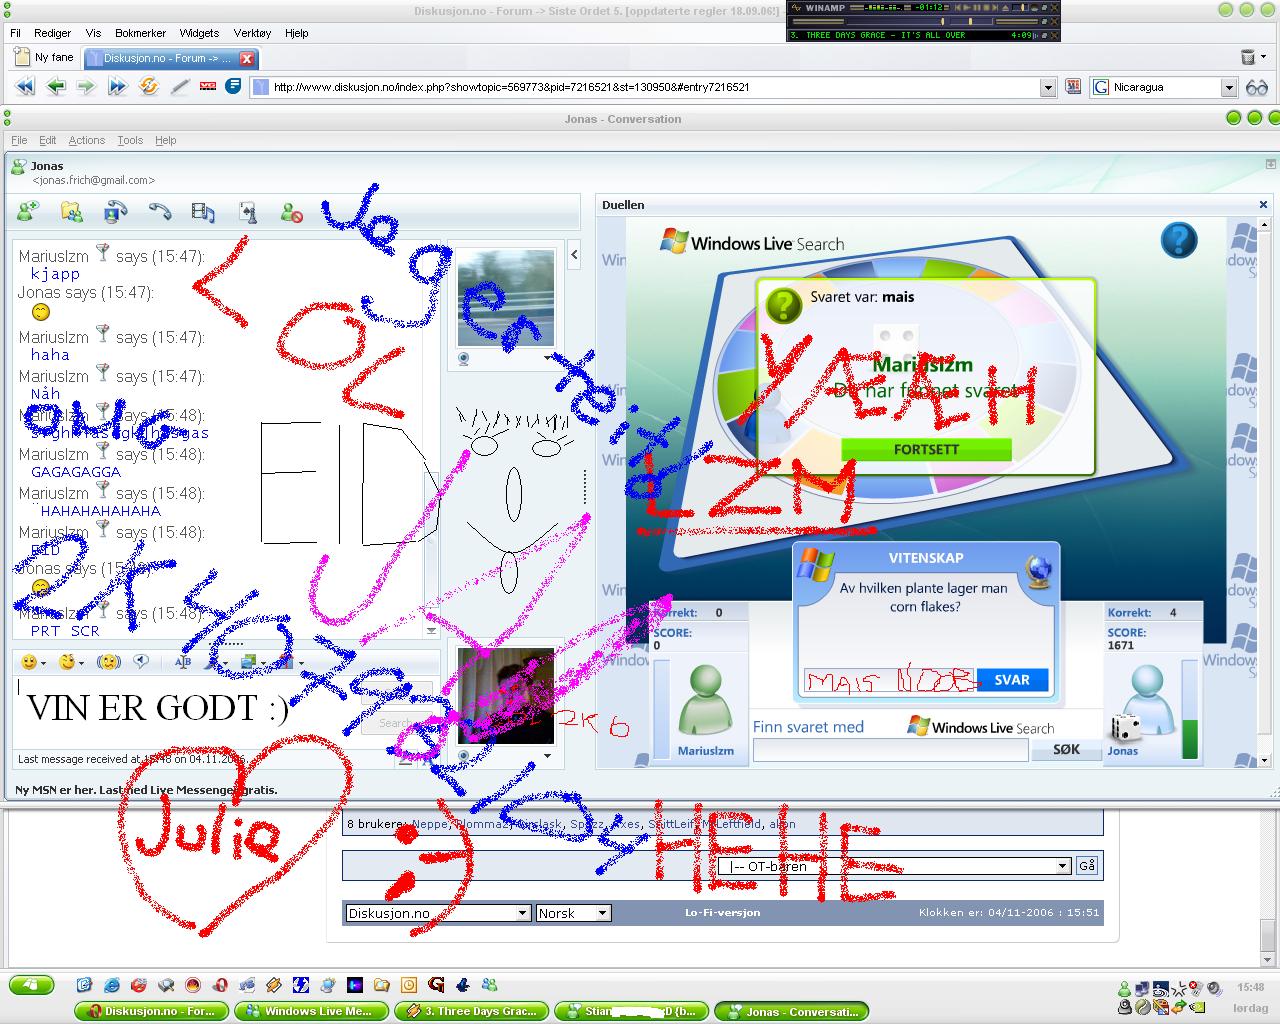
Task: Open the Windows Live Me... taskbar button
Action: click(x=309, y=1011)
